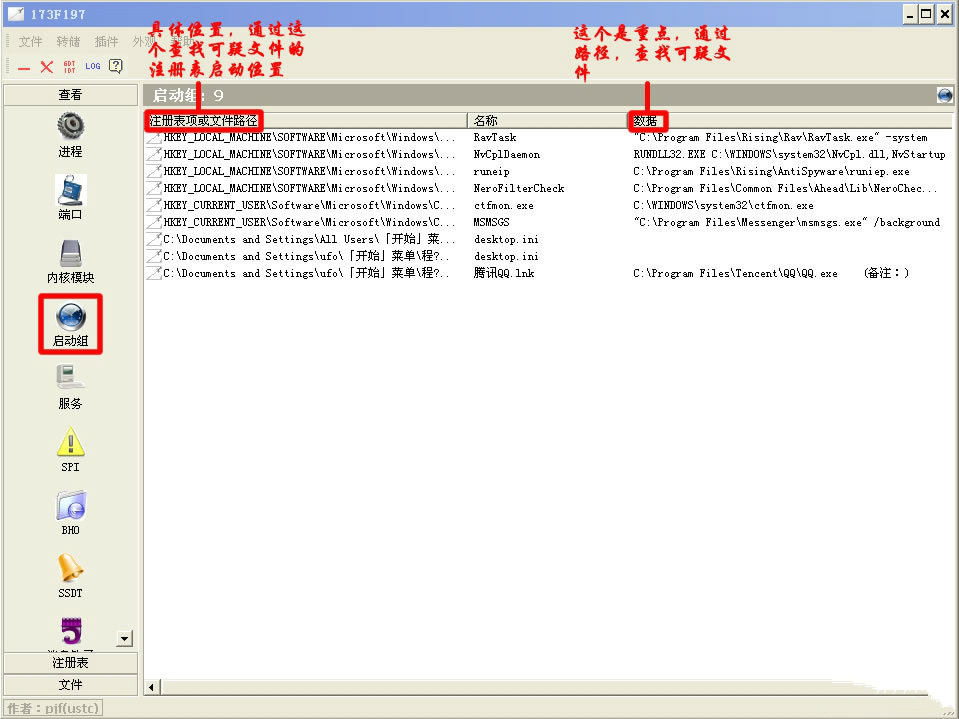Click the GDT/IDT toolbar icon
959x719 pixels.
[x=69, y=66]
